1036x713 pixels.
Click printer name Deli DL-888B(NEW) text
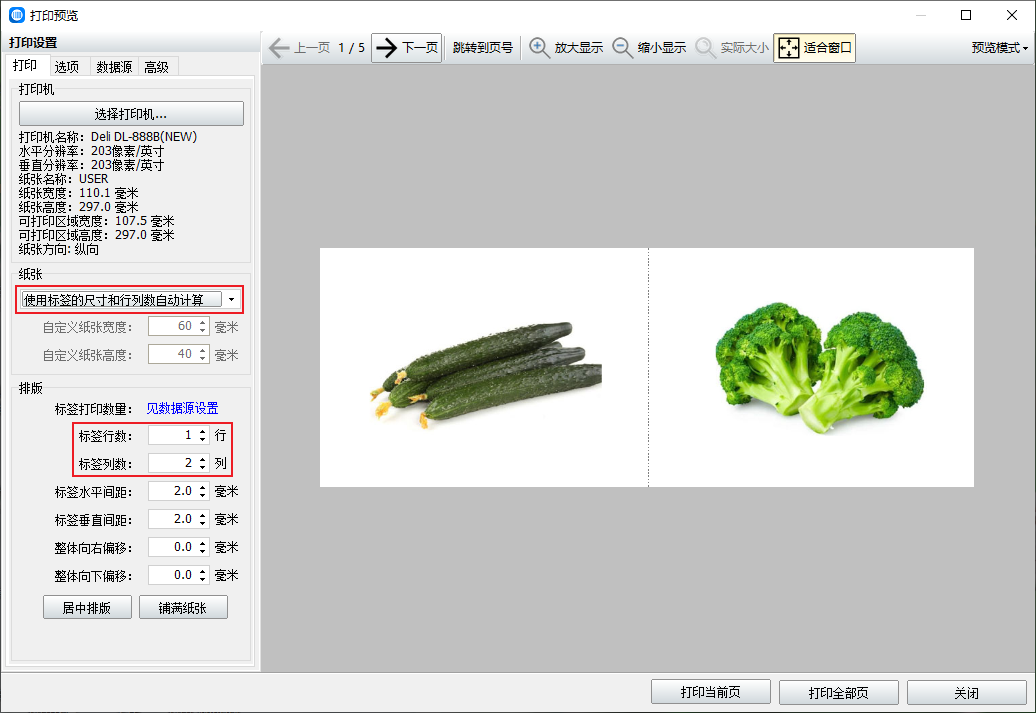click(143, 137)
